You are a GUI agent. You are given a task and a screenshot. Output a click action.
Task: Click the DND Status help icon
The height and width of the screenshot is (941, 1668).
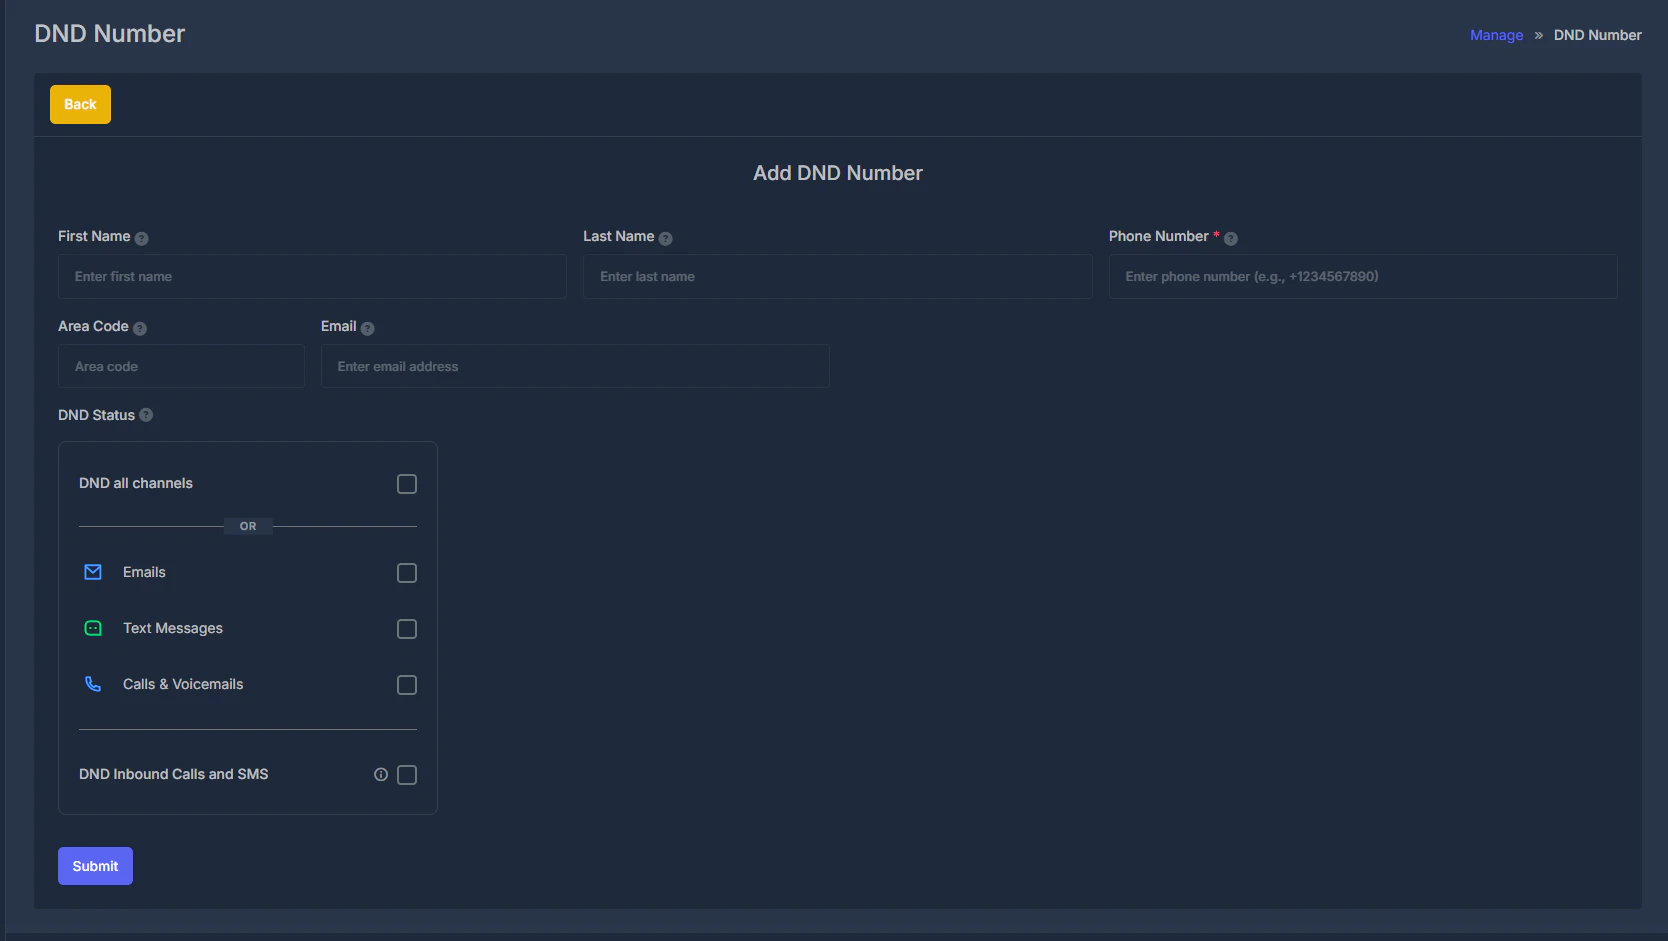click(146, 415)
